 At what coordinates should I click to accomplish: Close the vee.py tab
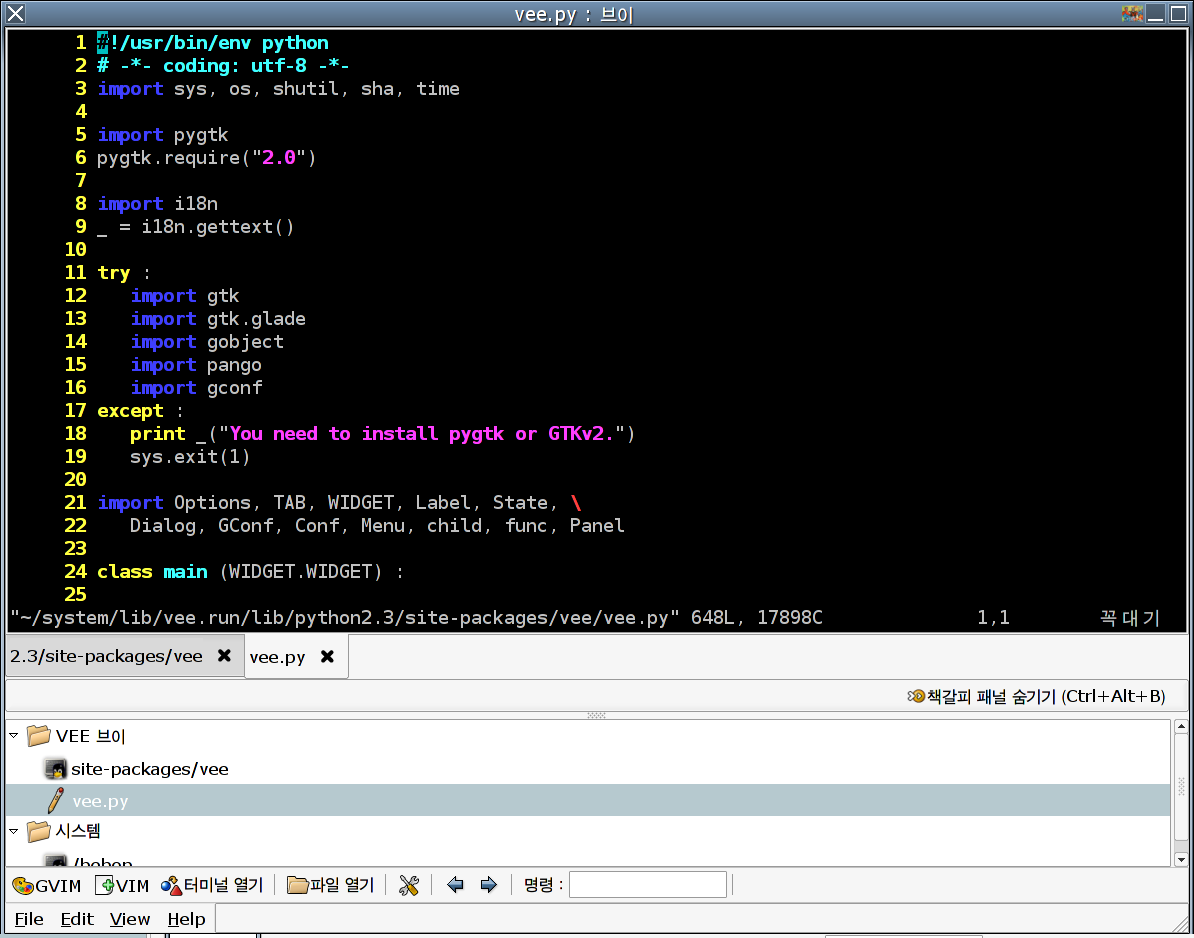click(327, 657)
